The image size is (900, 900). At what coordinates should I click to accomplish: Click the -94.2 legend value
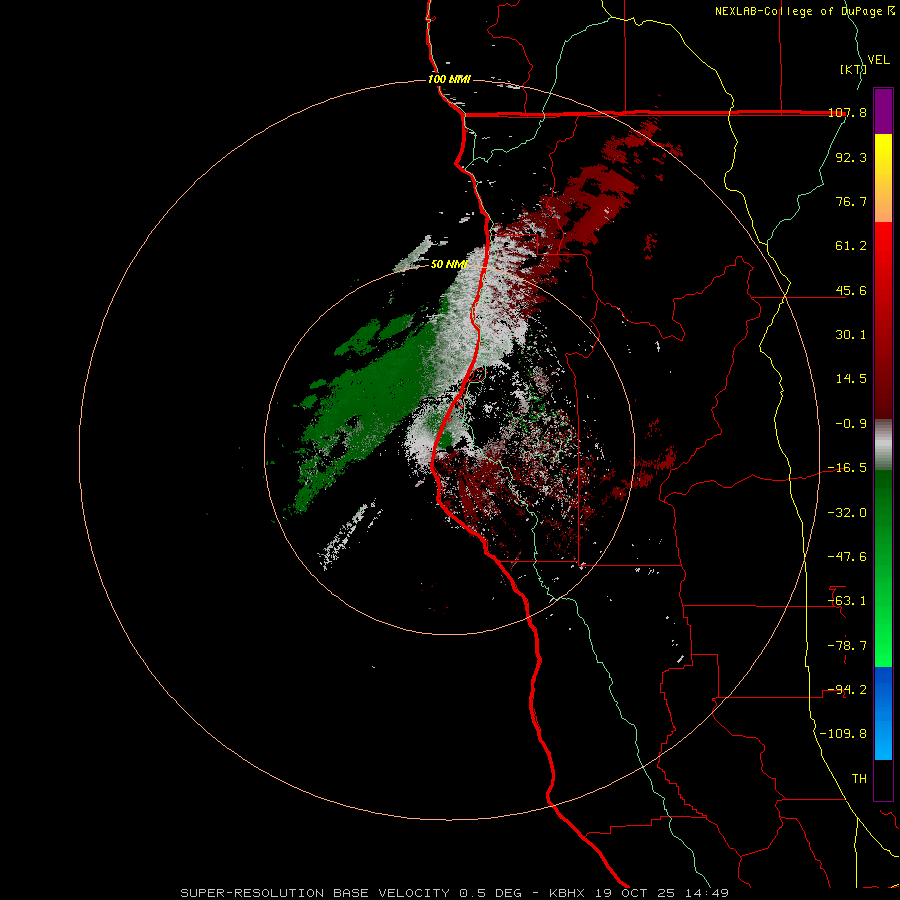847,690
